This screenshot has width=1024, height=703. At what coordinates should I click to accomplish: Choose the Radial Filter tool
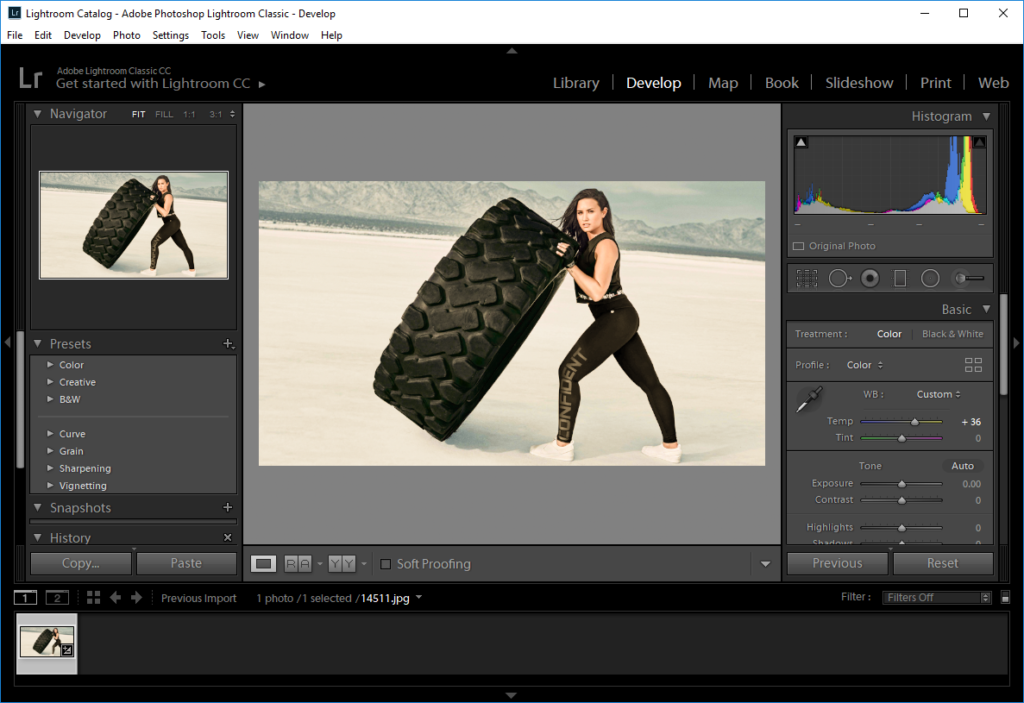click(930, 279)
